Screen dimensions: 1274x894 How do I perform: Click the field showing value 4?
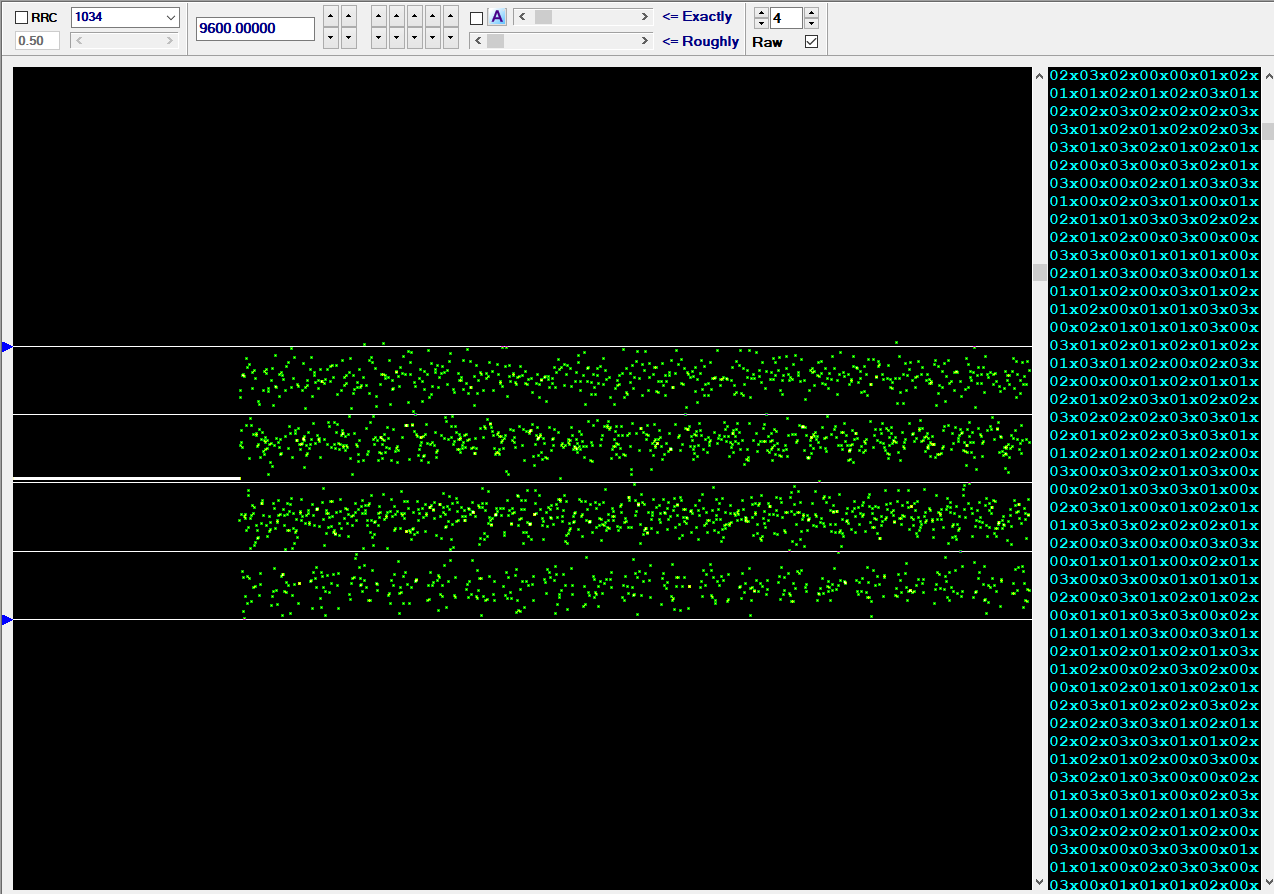tap(786, 18)
